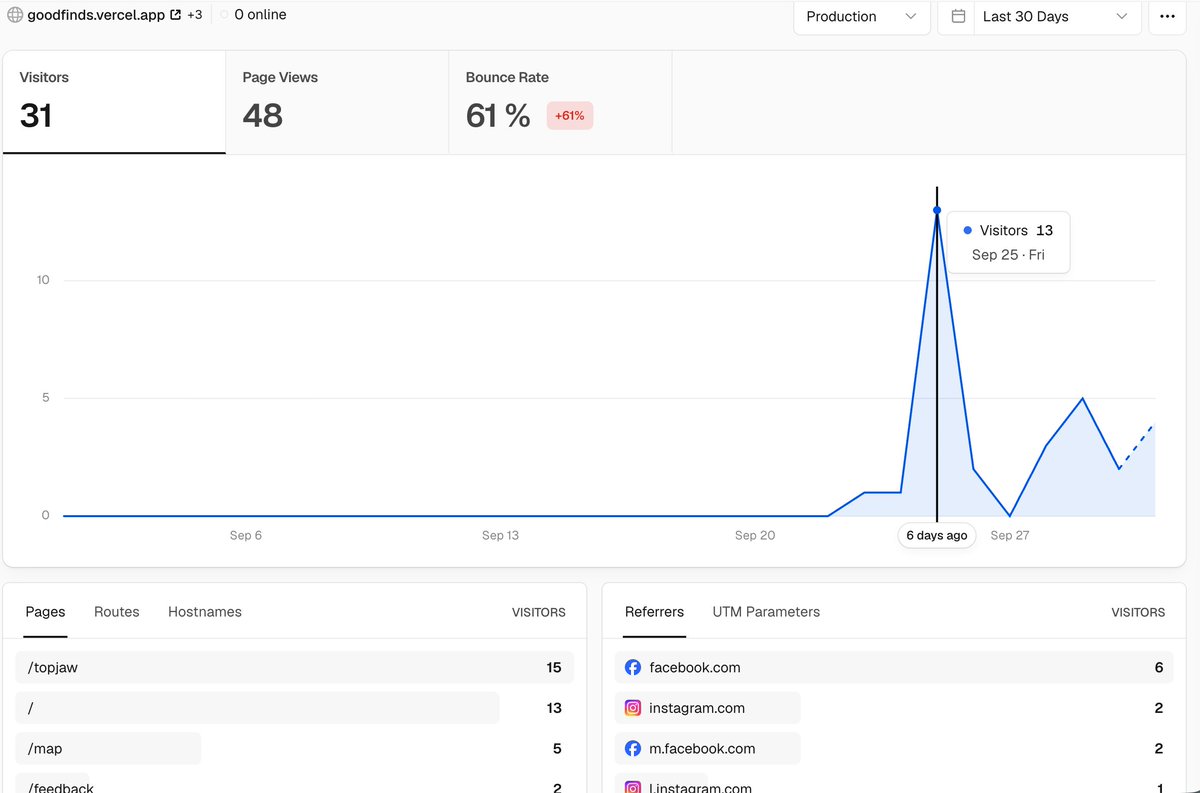The height and width of the screenshot is (793, 1200).
Task: Open external link icon next to domain
Action: pyautogui.click(x=176, y=15)
